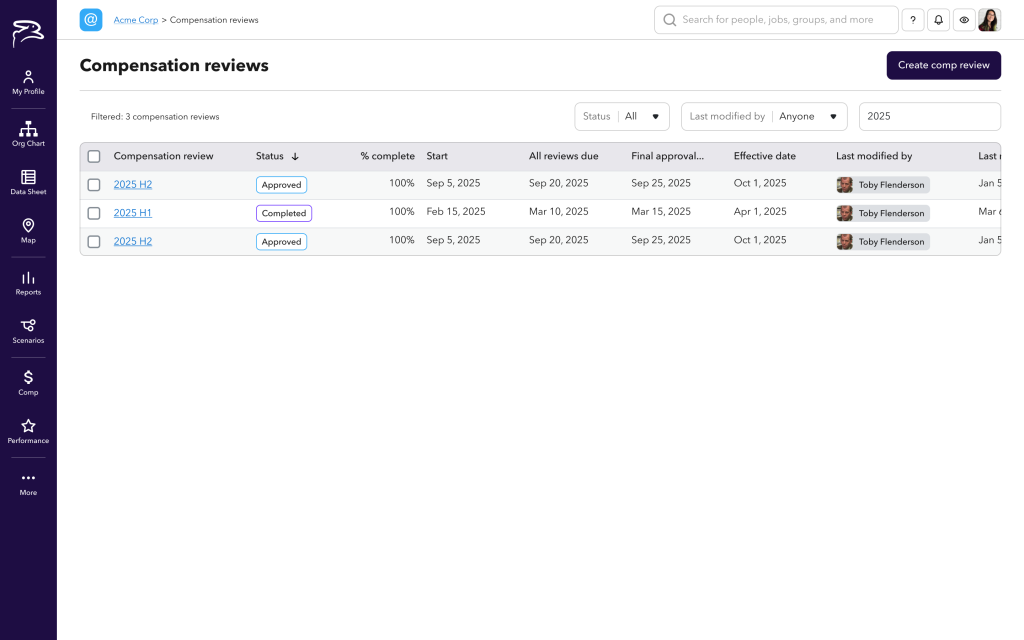Select the first 2025 H2 row checkbox
Viewport: 1024px width, 640px height.
click(94, 185)
